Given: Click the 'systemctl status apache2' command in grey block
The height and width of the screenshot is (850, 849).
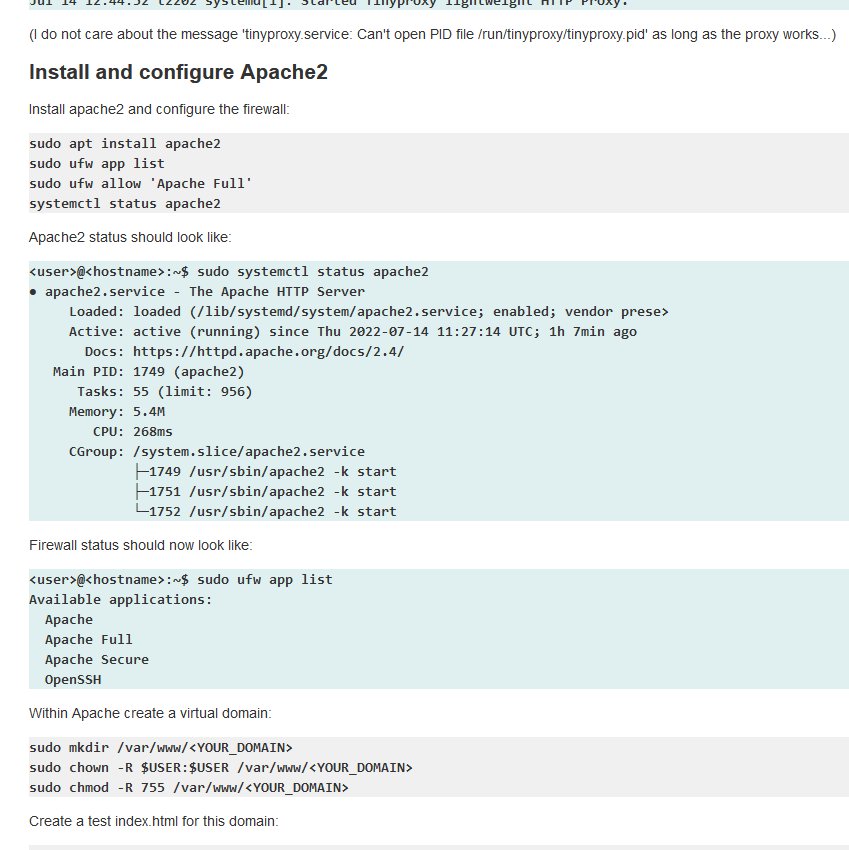Looking at the screenshot, I should [125, 204].
